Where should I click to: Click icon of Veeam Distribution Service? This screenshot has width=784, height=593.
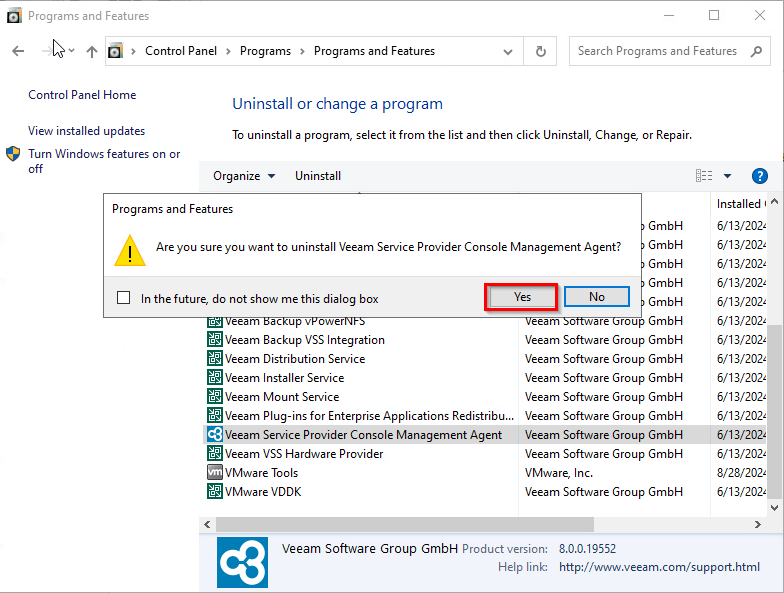click(x=215, y=358)
